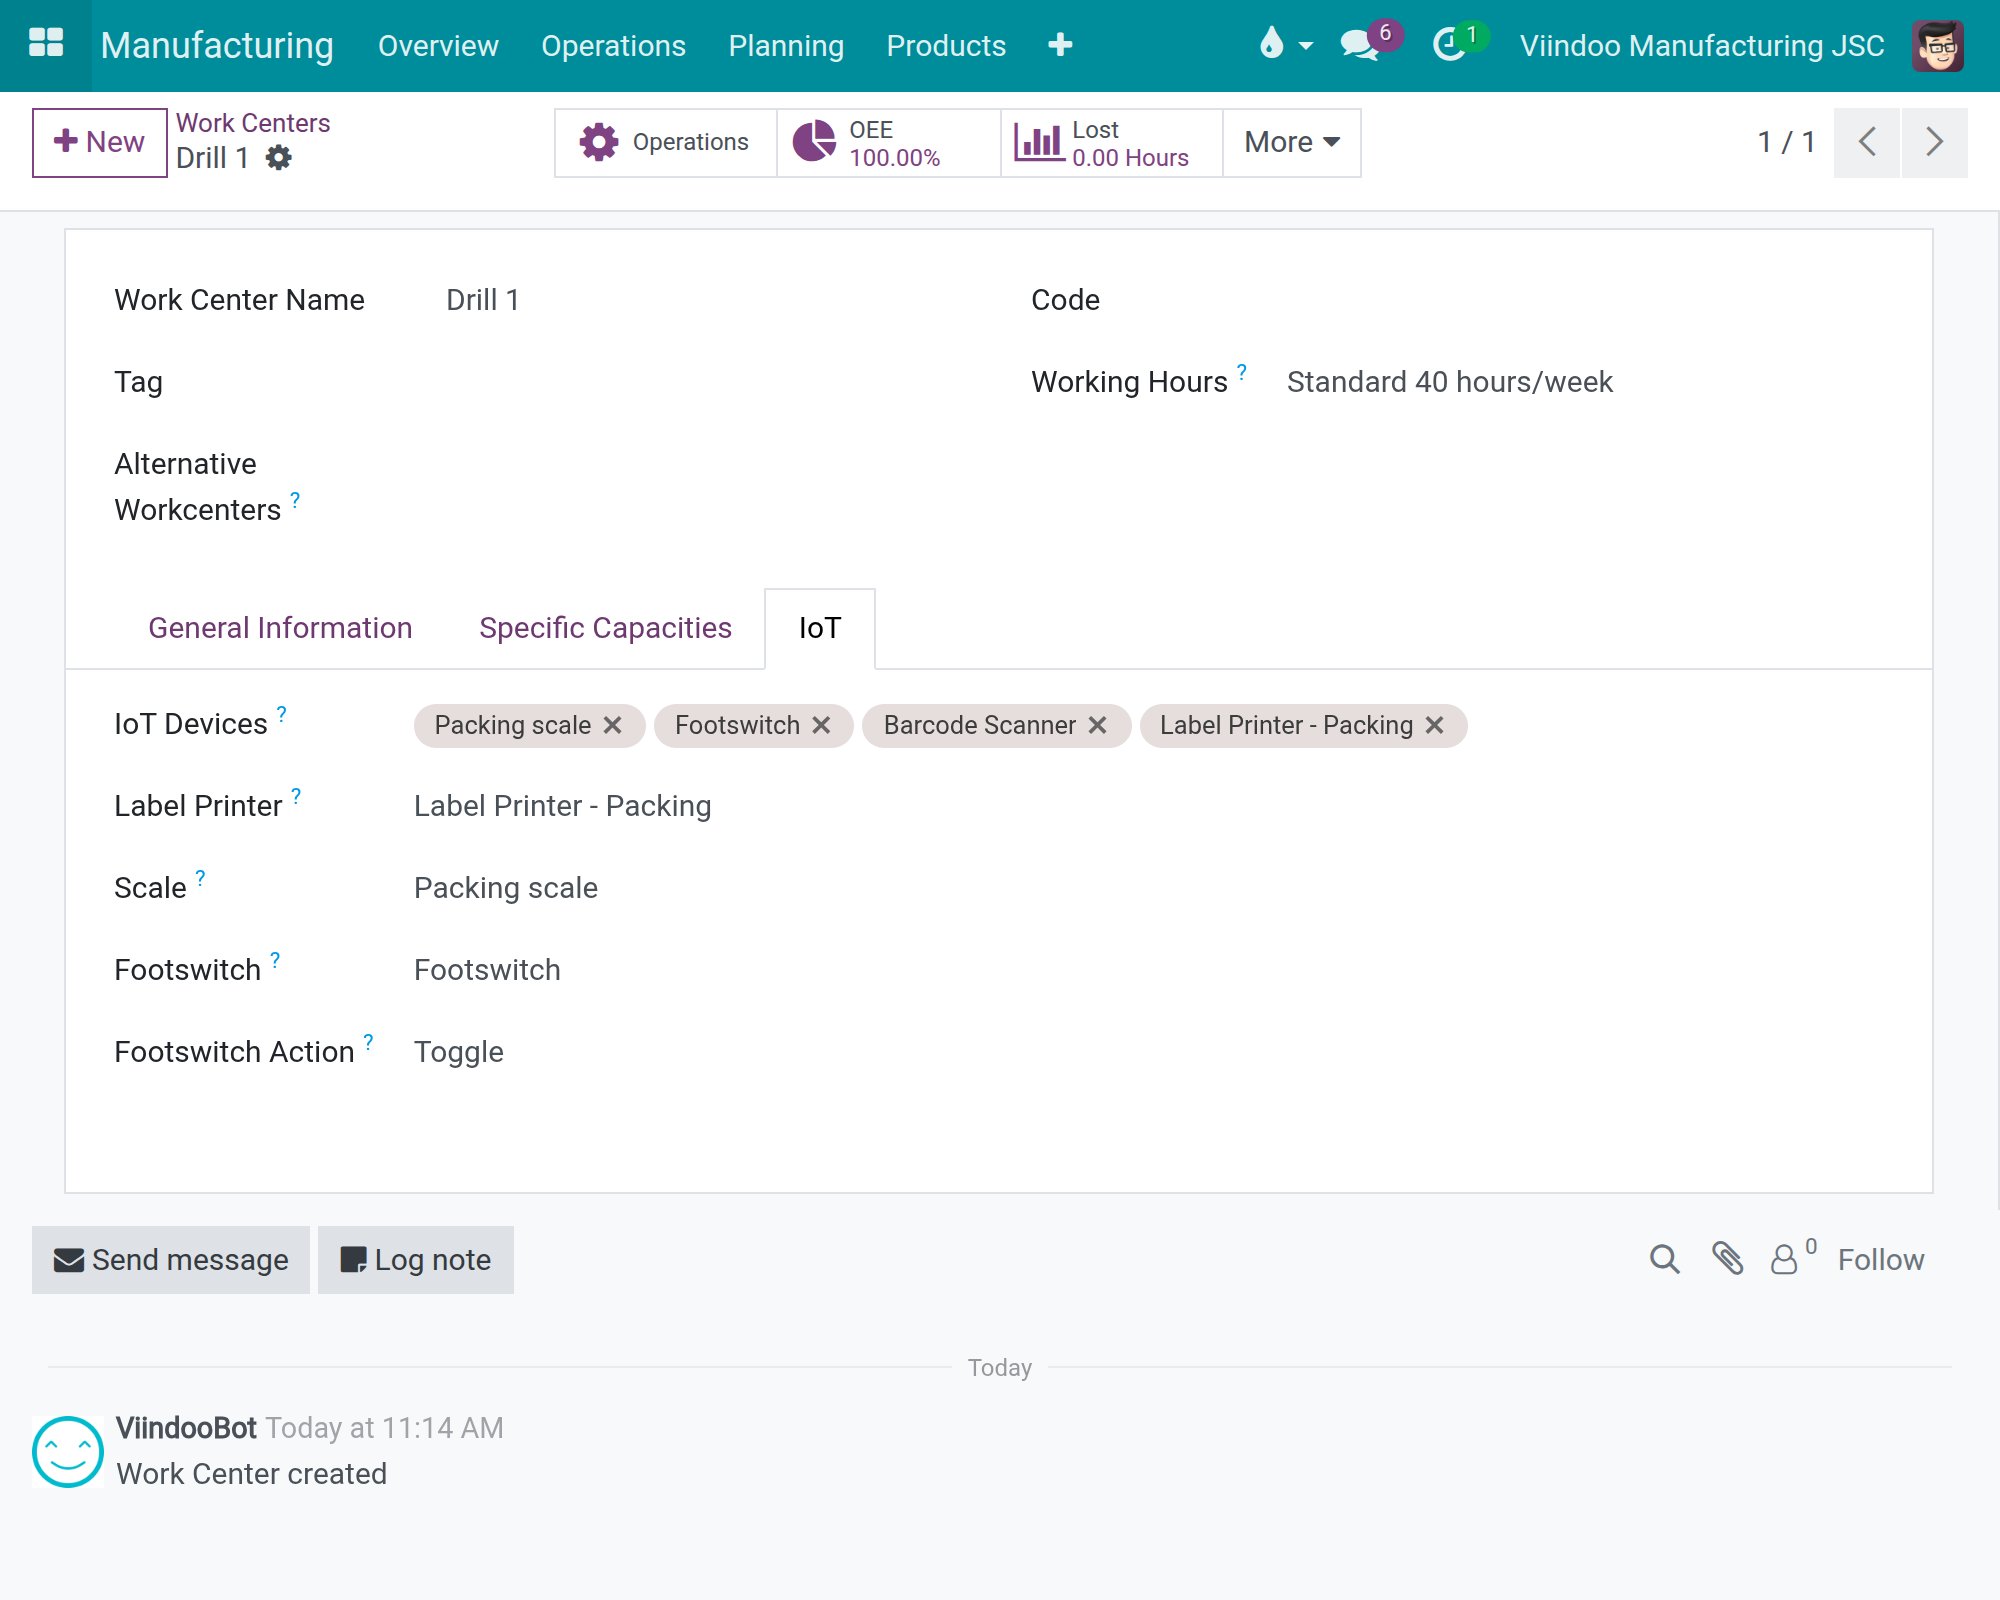Open the Drill 1 actions gear icon
Viewport: 2000px width, 1600px height.
pos(278,158)
